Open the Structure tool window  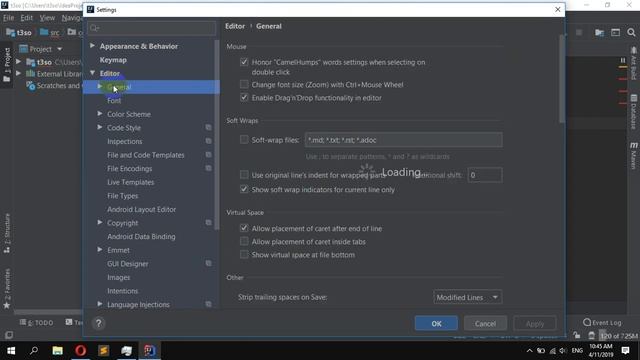[x=7, y=233]
